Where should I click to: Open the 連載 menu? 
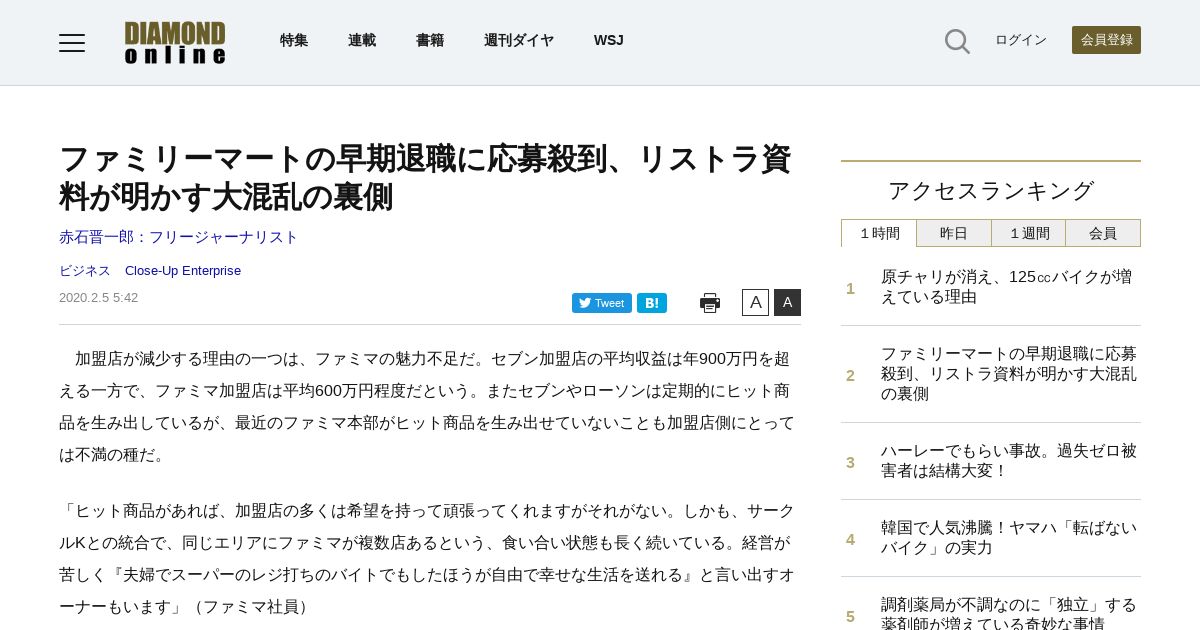(362, 40)
